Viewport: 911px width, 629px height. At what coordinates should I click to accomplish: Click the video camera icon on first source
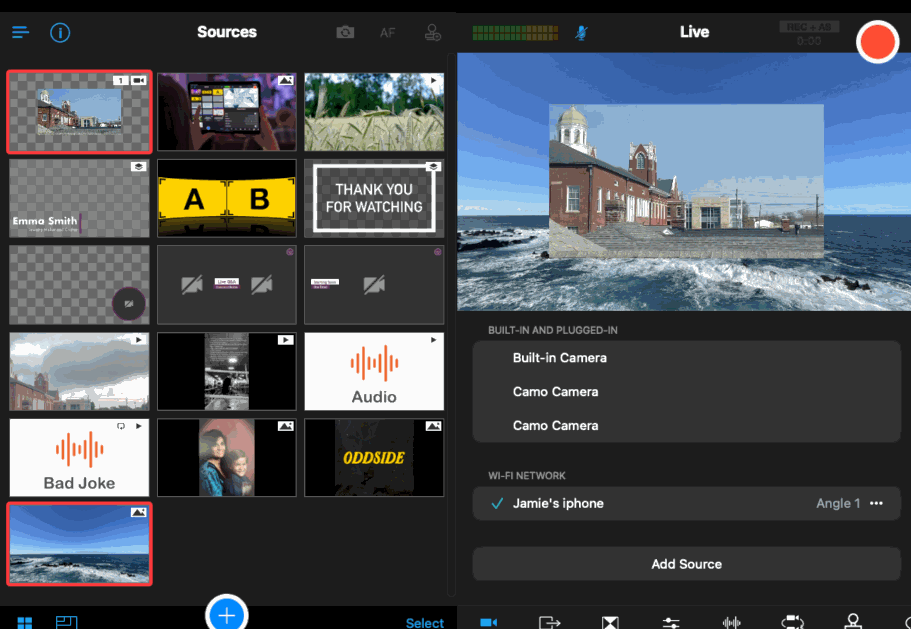[138, 81]
